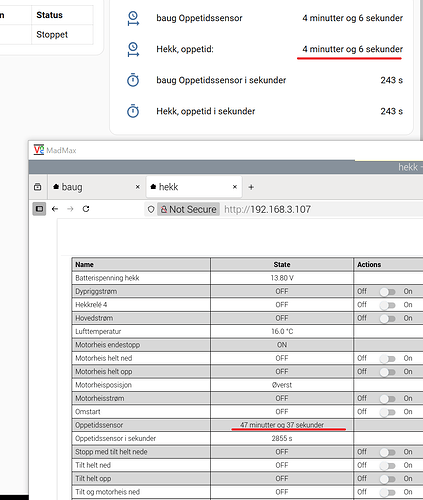Enable the Omstart switch
Viewport: 423px width, 500px height.
387,412
